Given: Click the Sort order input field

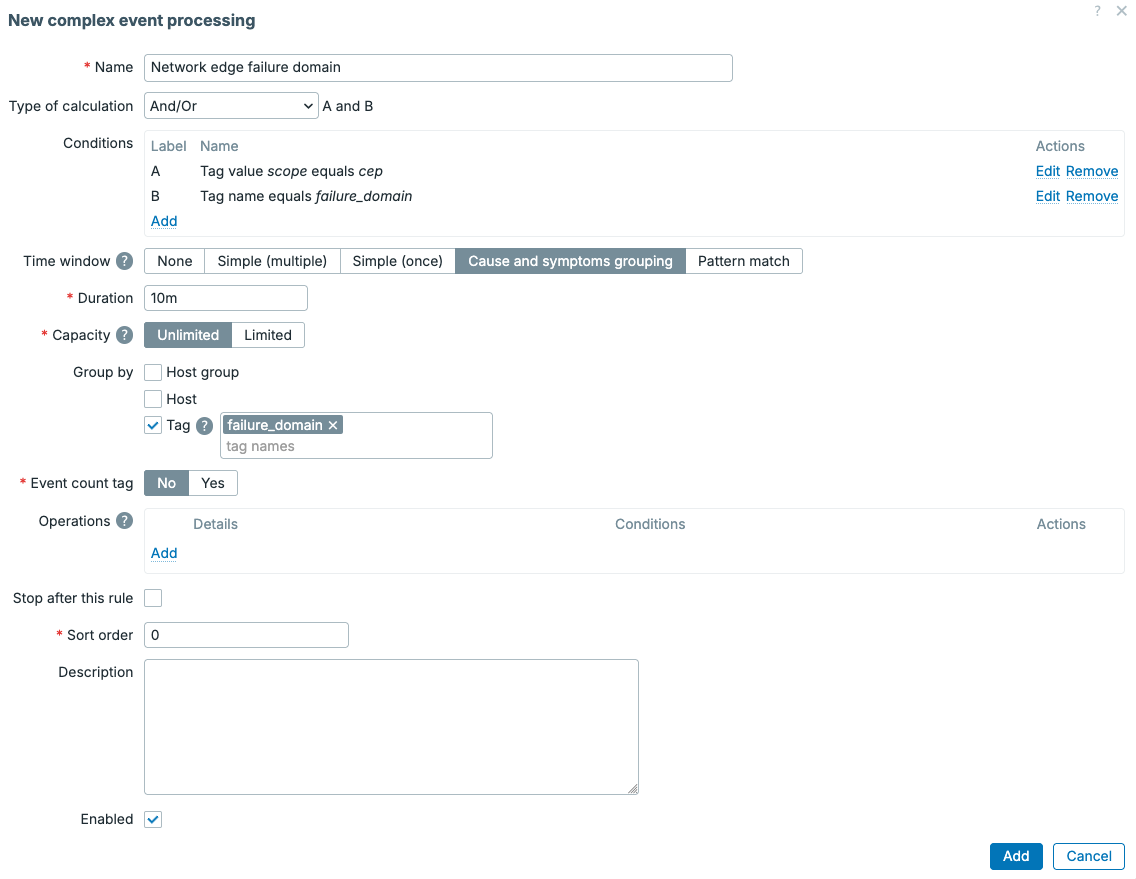Looking at the screenshot, I should (246, 635).
